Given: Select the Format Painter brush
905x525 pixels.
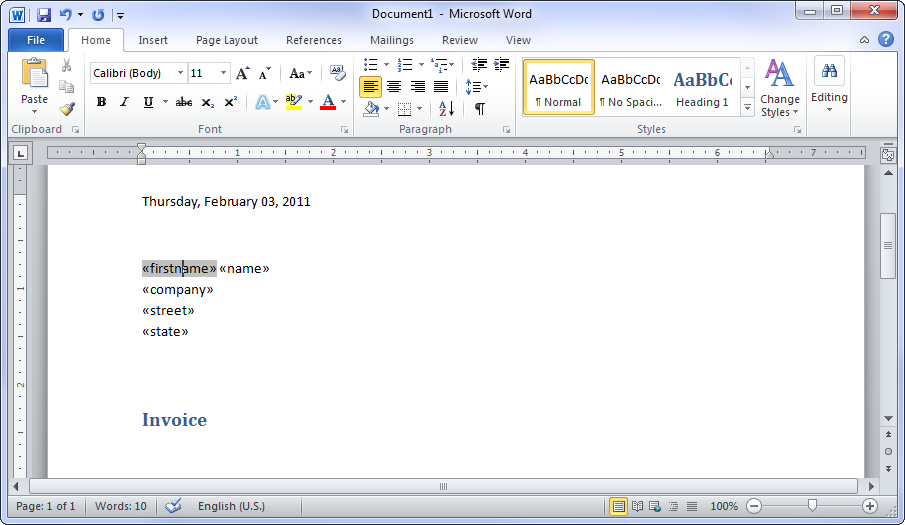Looking at the screenshot, I should click(x=66, y=108).
